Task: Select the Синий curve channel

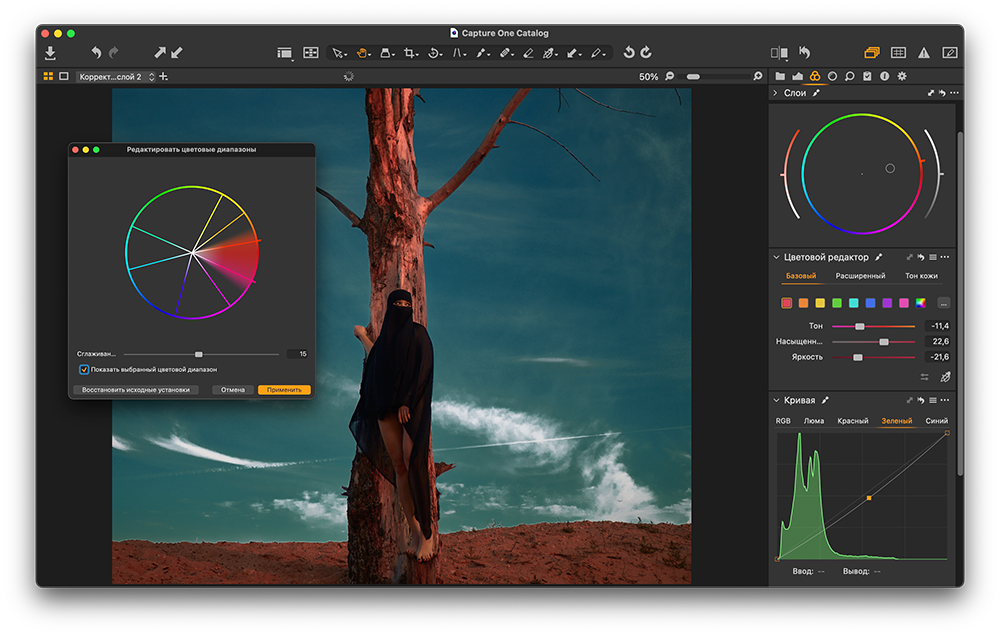Action: click(936, 421)
